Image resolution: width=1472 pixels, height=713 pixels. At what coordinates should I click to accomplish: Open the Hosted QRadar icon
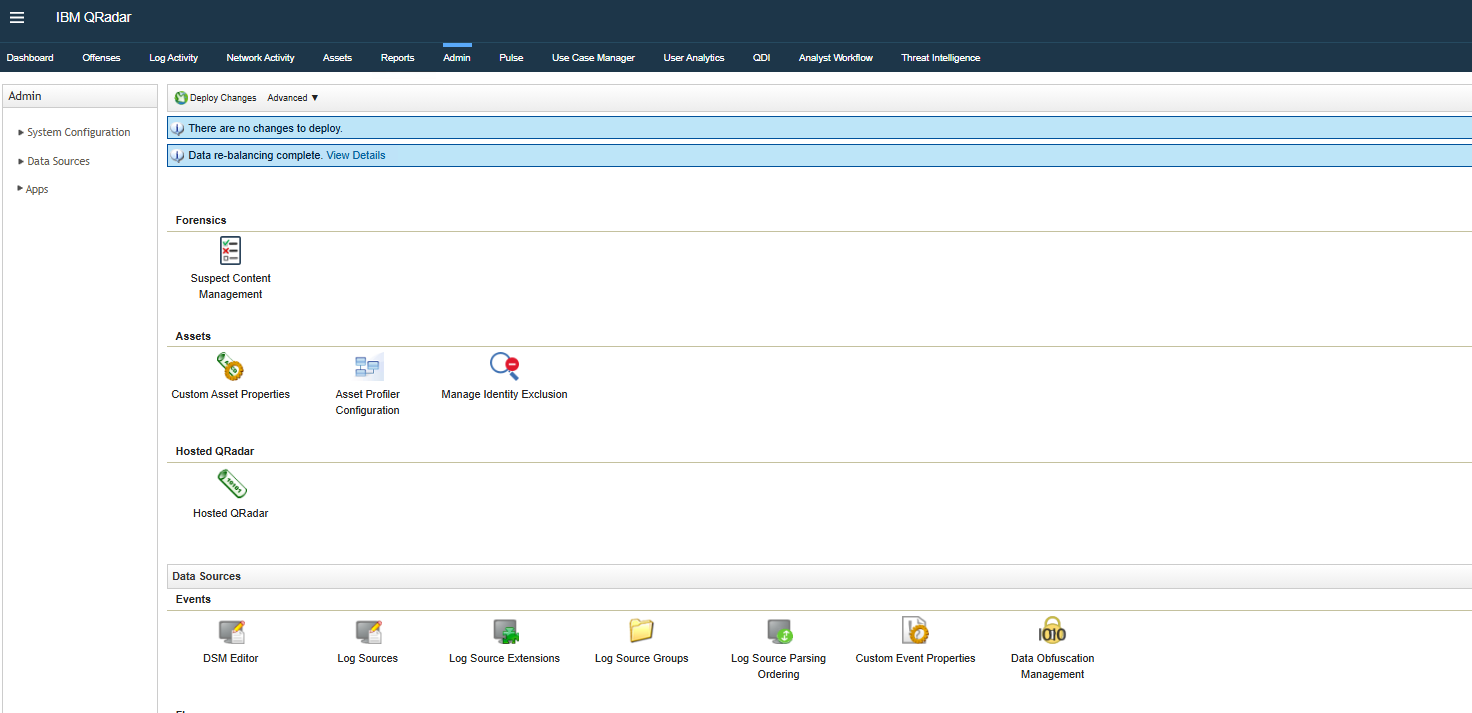click(x=231, y=484)
